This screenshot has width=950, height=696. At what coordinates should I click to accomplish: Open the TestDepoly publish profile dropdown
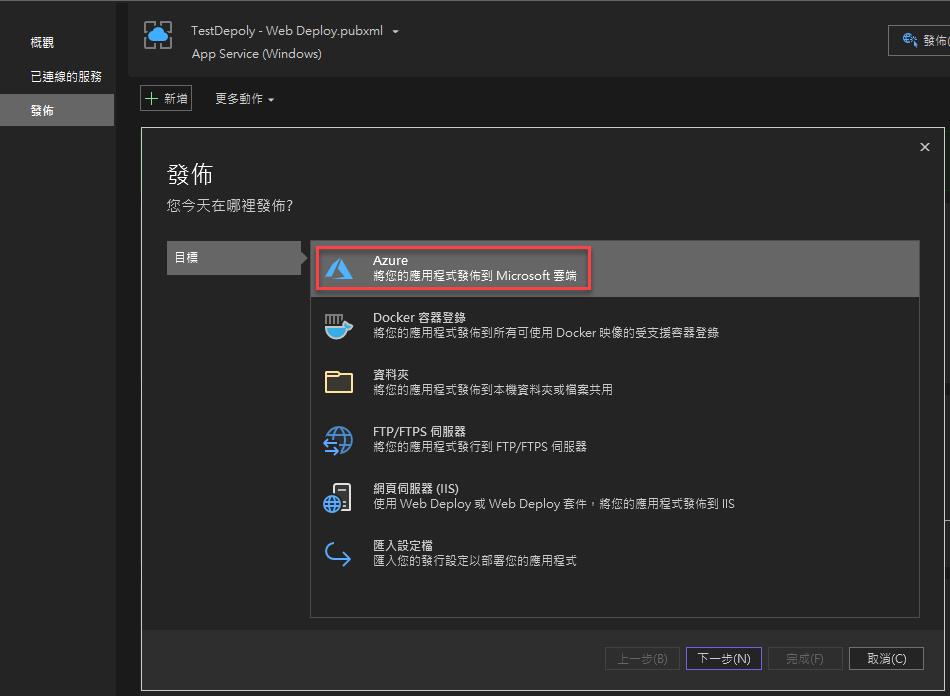coord(395,32)
